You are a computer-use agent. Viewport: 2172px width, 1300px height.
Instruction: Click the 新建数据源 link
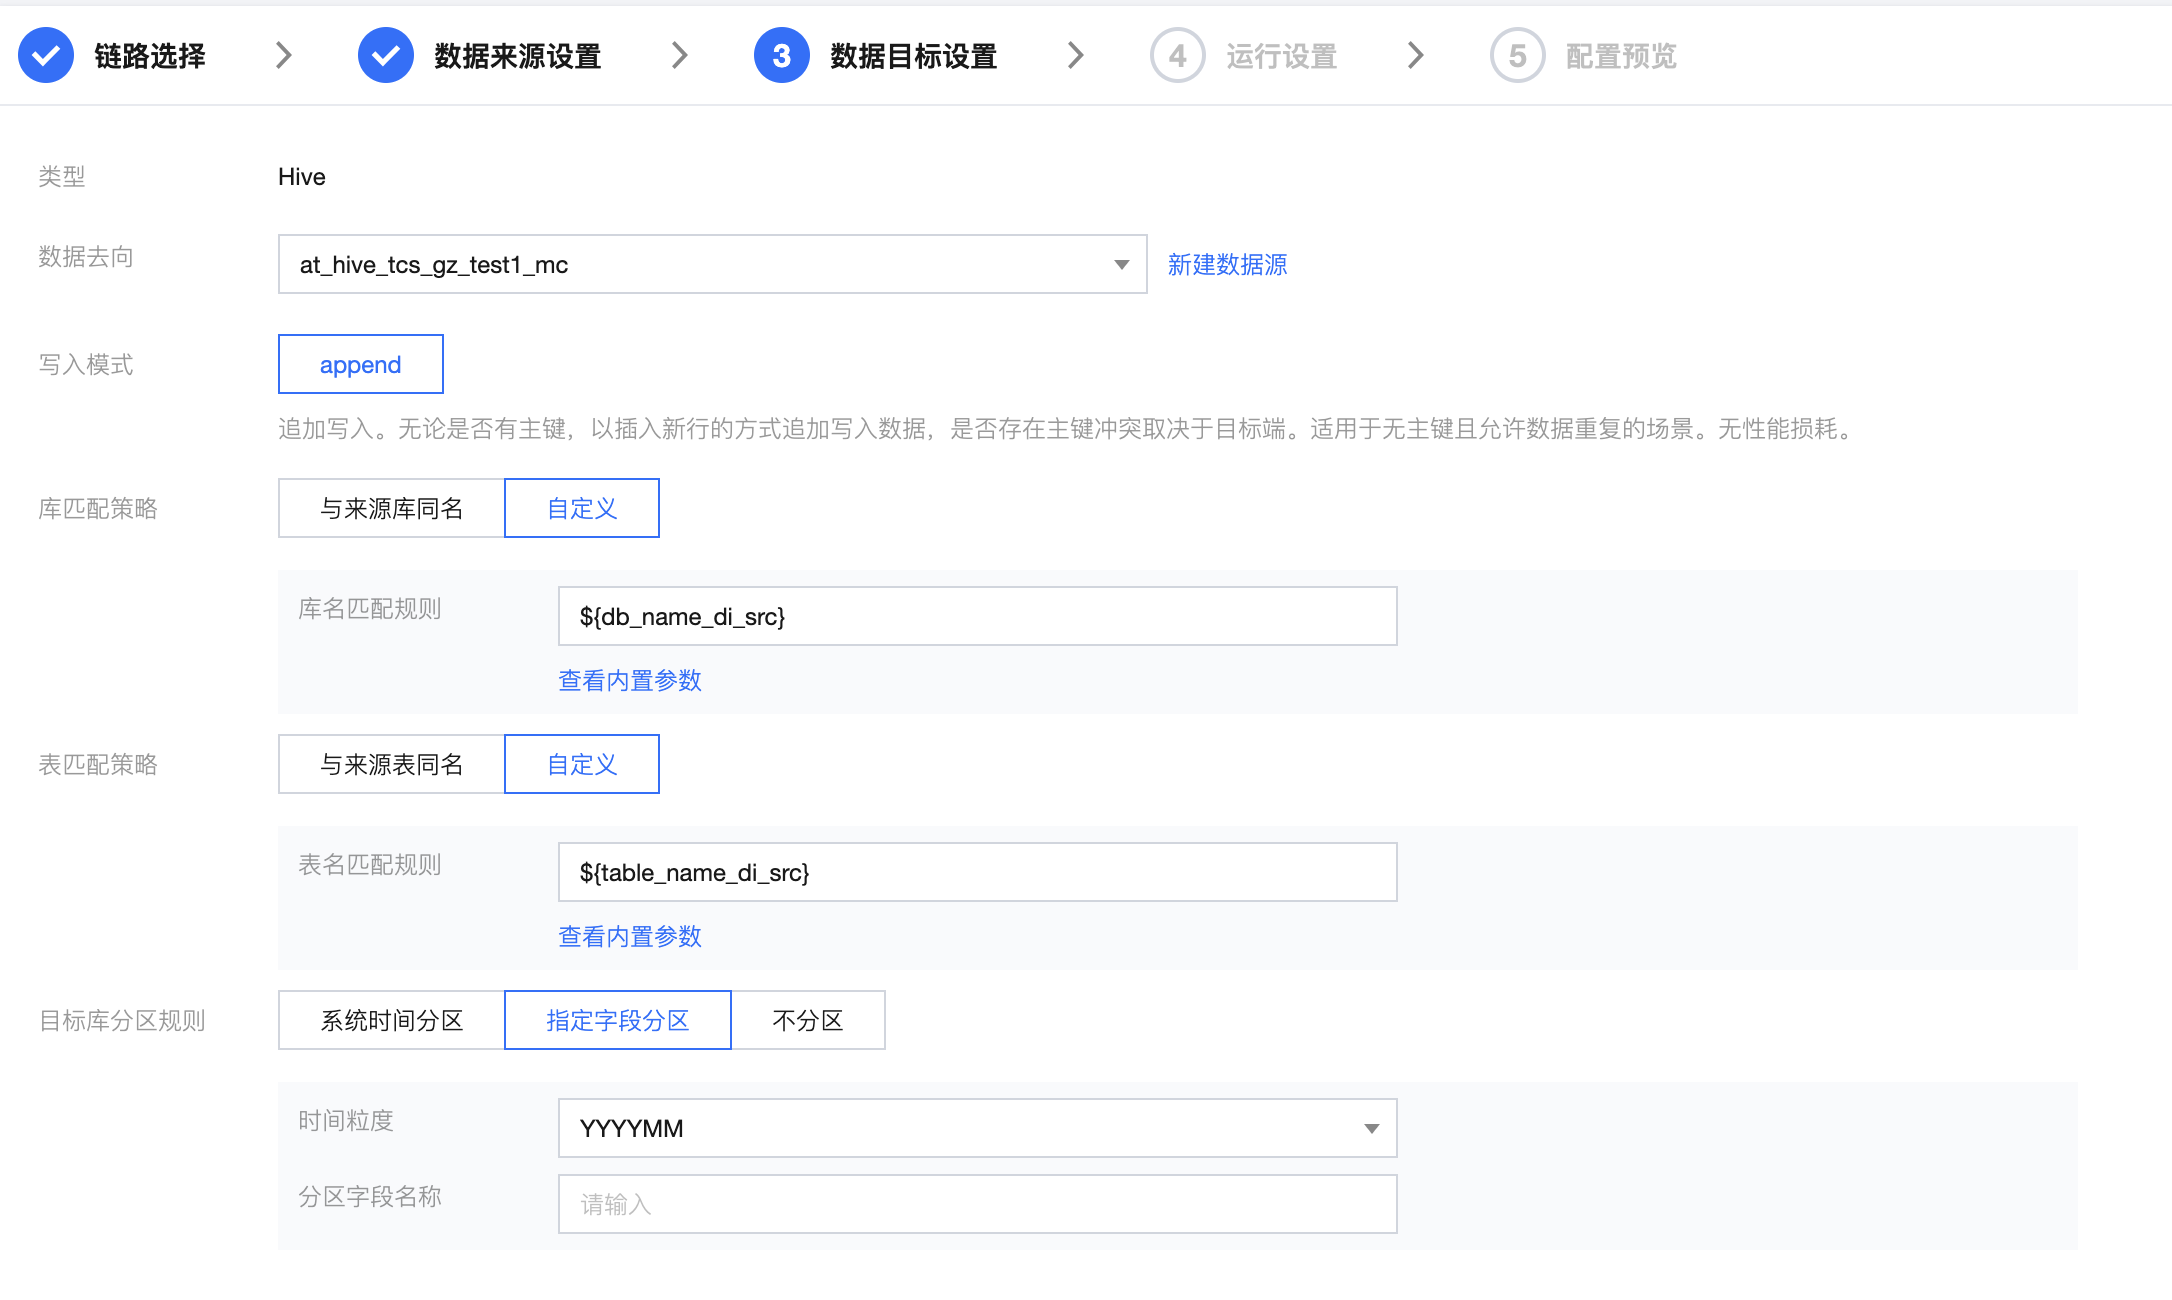pos(1227,265)
